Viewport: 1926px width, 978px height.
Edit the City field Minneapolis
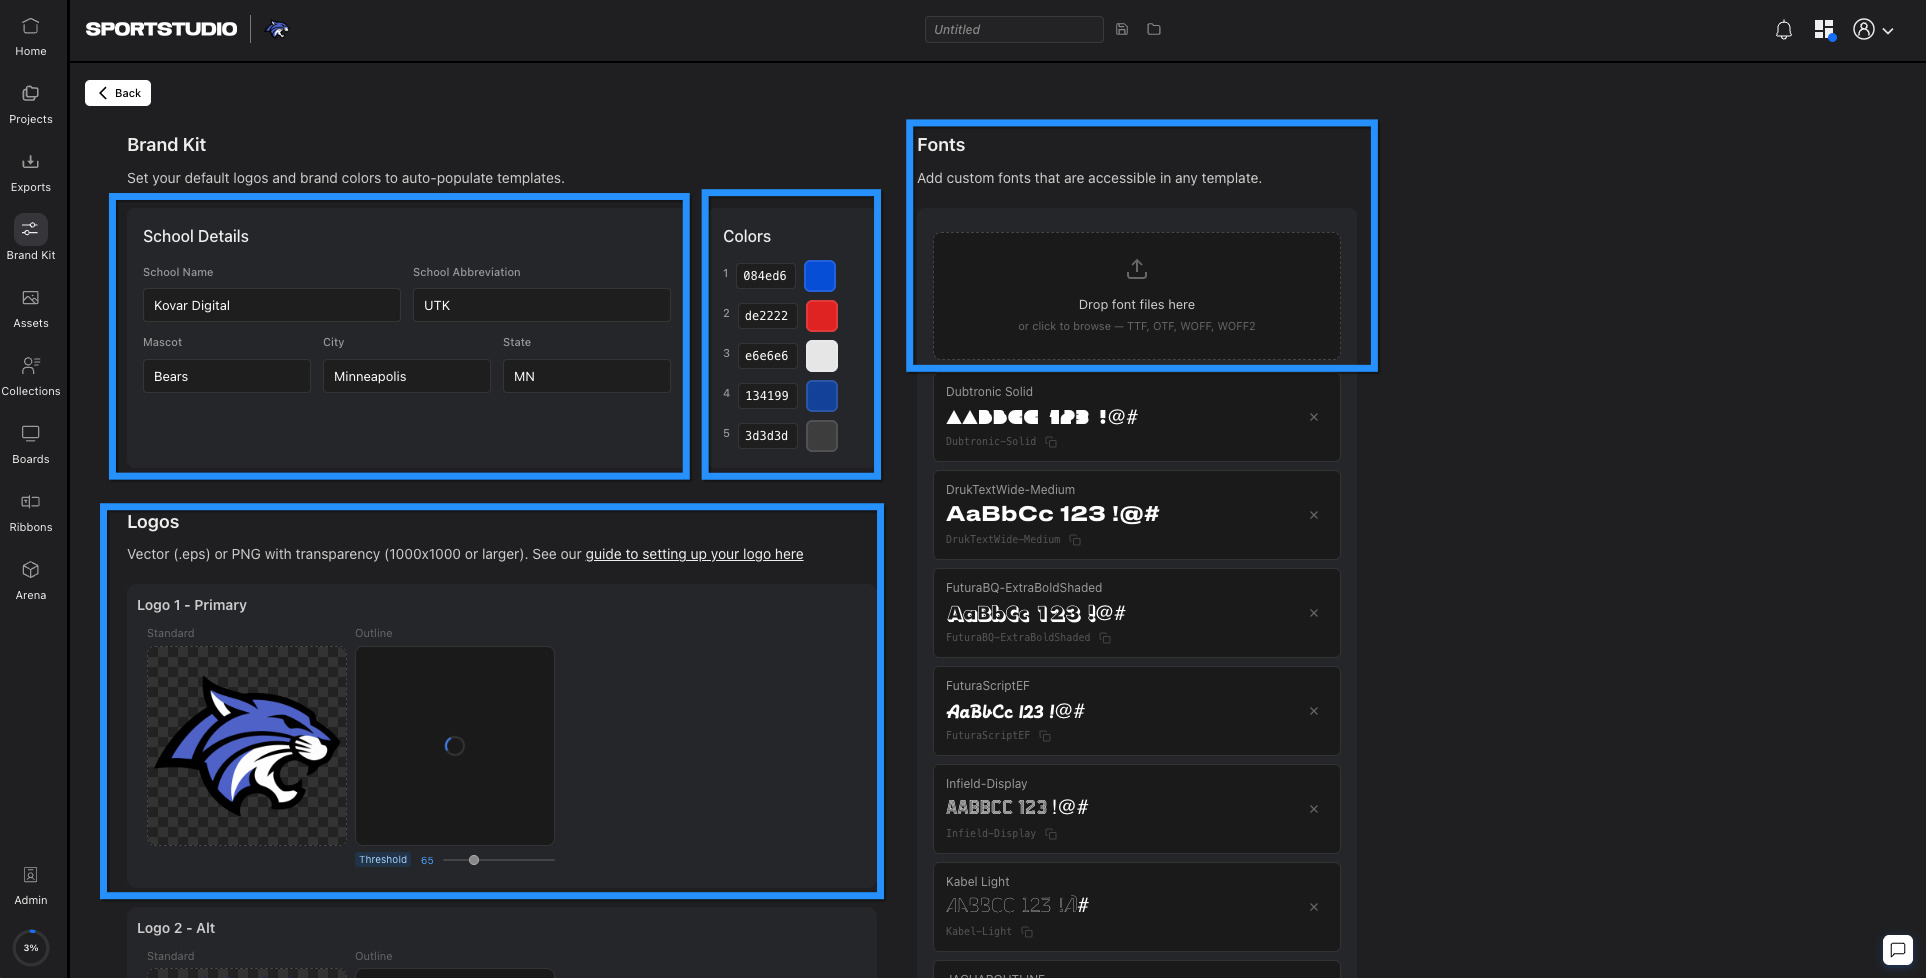406,376
